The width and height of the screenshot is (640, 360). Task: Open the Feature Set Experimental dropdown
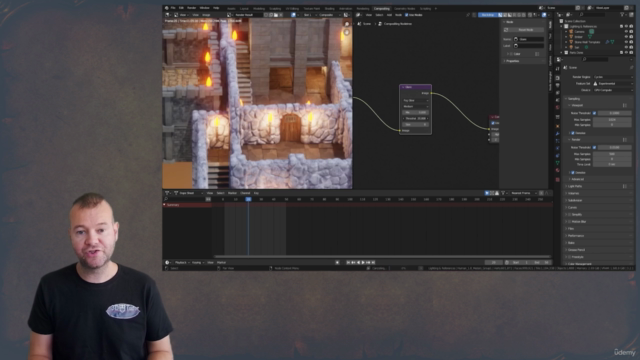click(613, 83)
